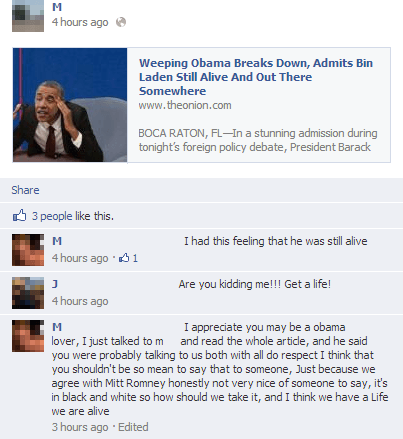Click commenter name J

[55, 284]
